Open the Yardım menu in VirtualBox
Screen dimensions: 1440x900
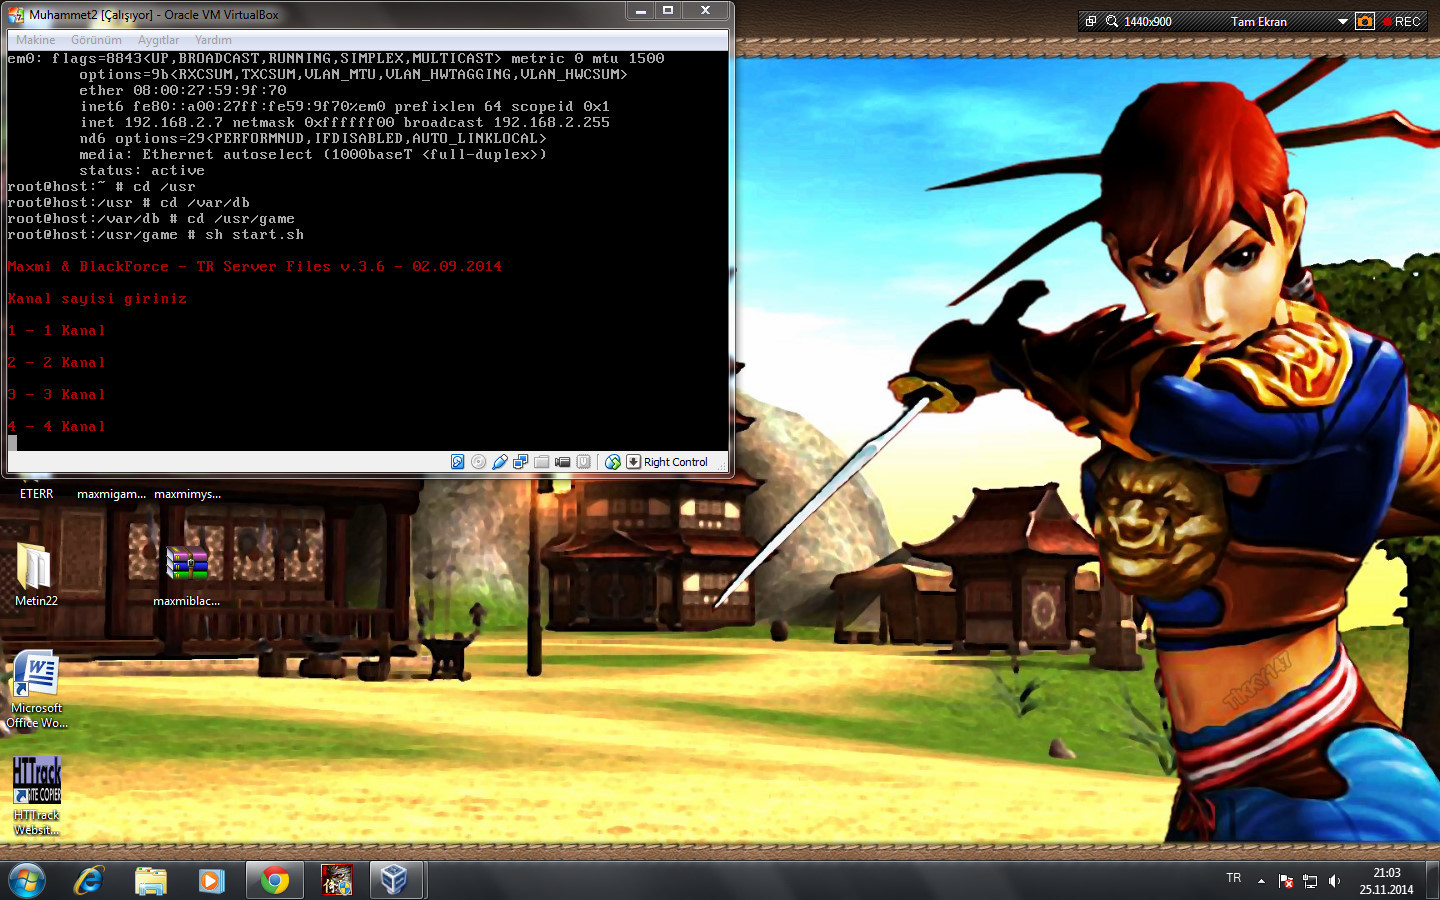pyautogui.click(x=213, y=40)
